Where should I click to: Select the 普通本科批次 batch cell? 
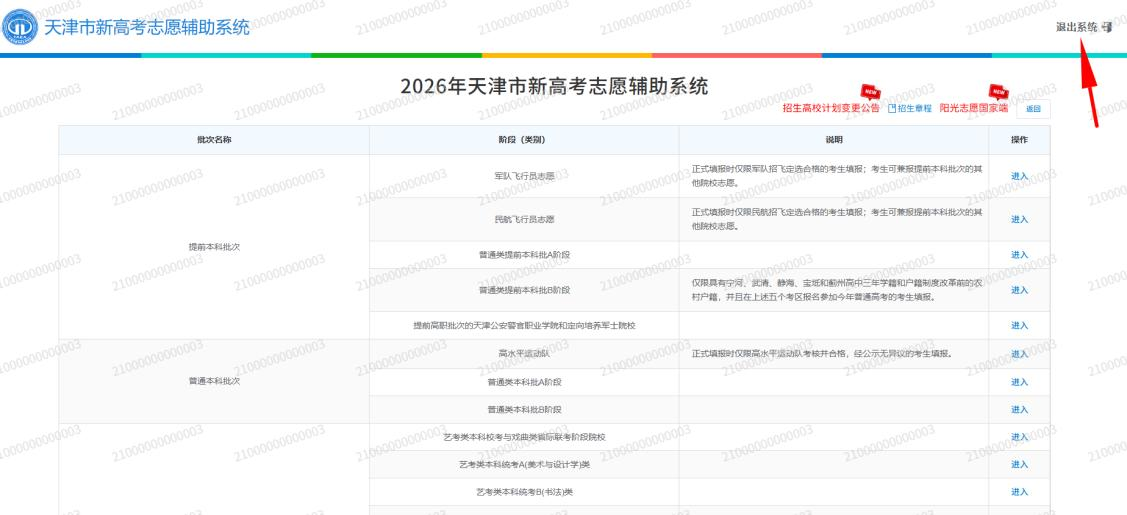pyautogui.click(x=213, y=381)
